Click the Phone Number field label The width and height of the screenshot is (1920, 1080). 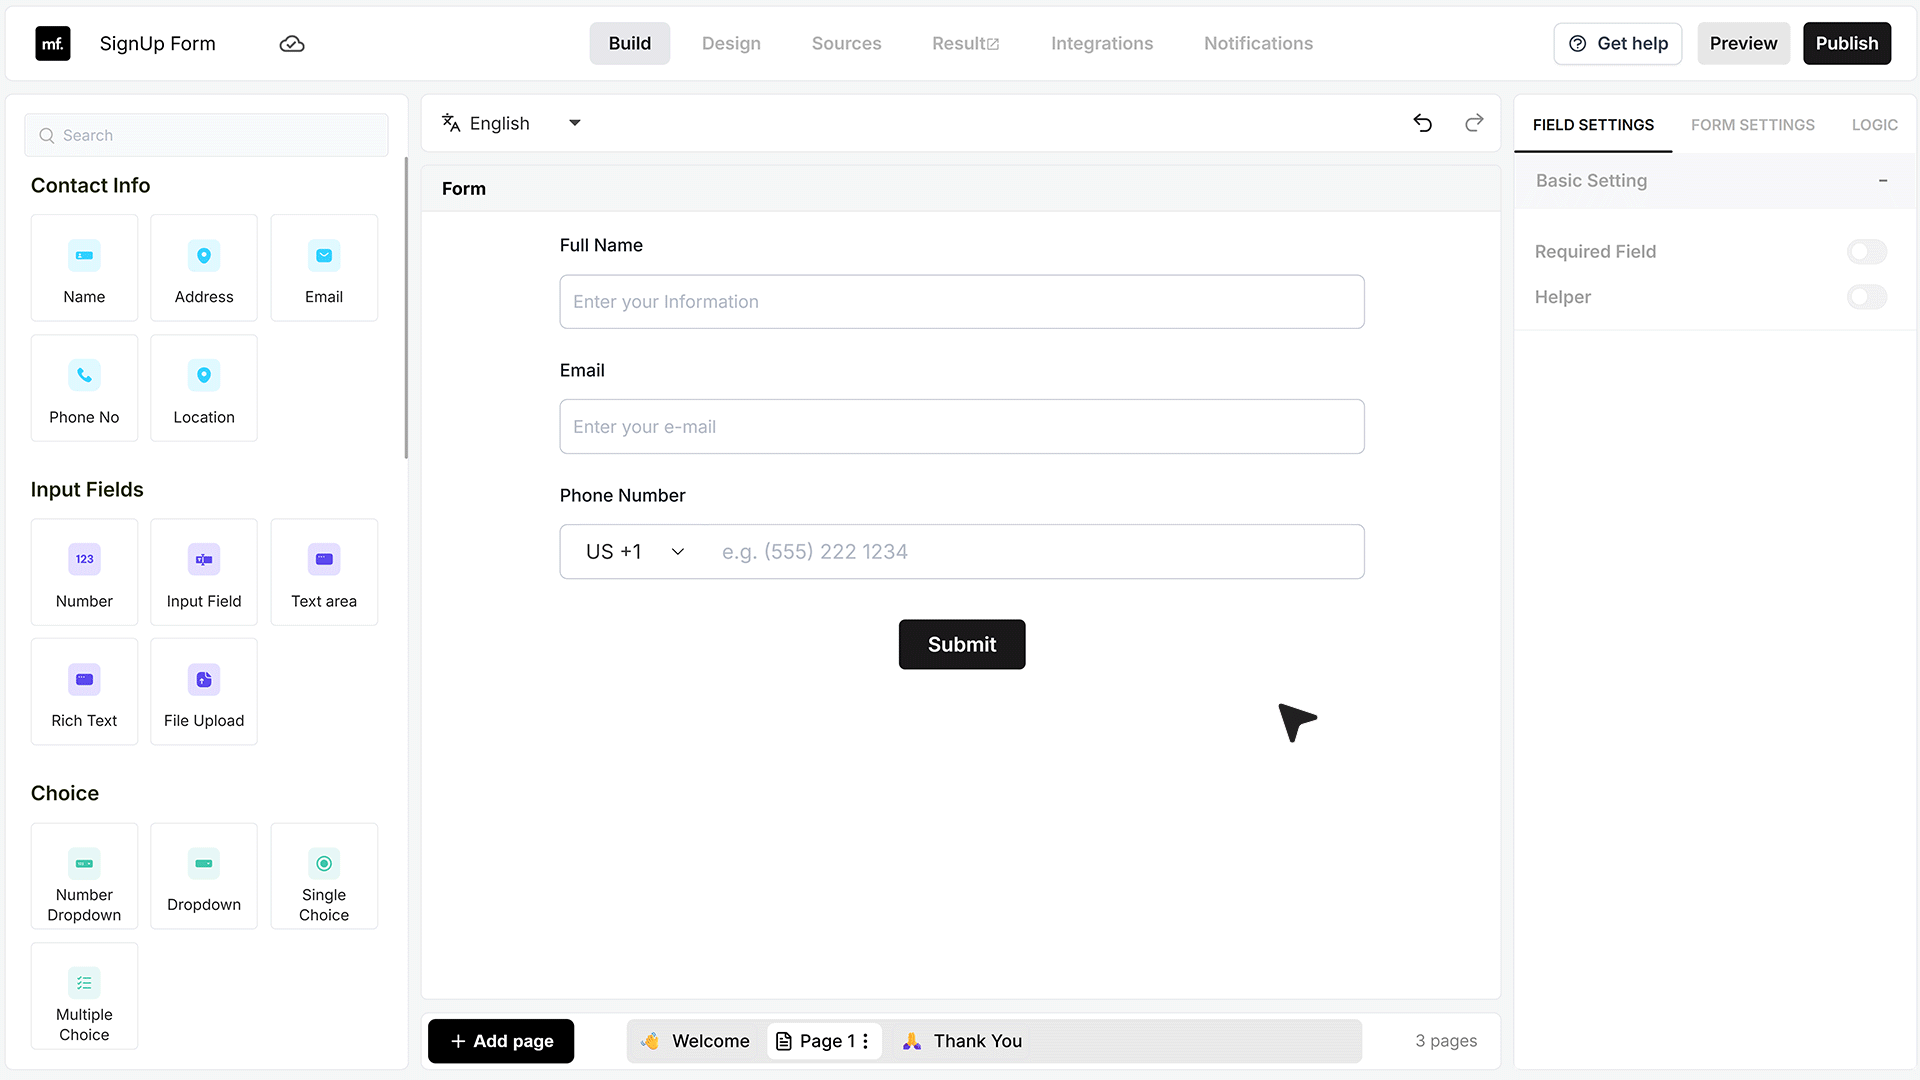click(622, 496)
